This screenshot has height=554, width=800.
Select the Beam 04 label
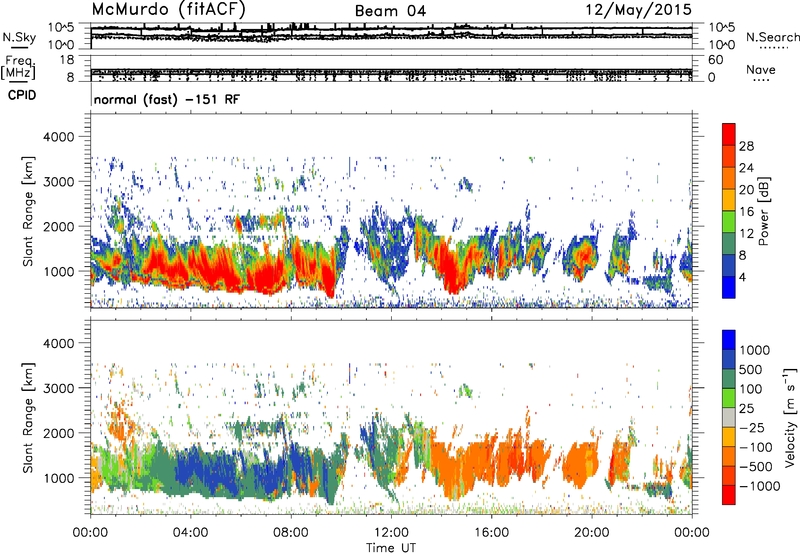tap(390, 11)
